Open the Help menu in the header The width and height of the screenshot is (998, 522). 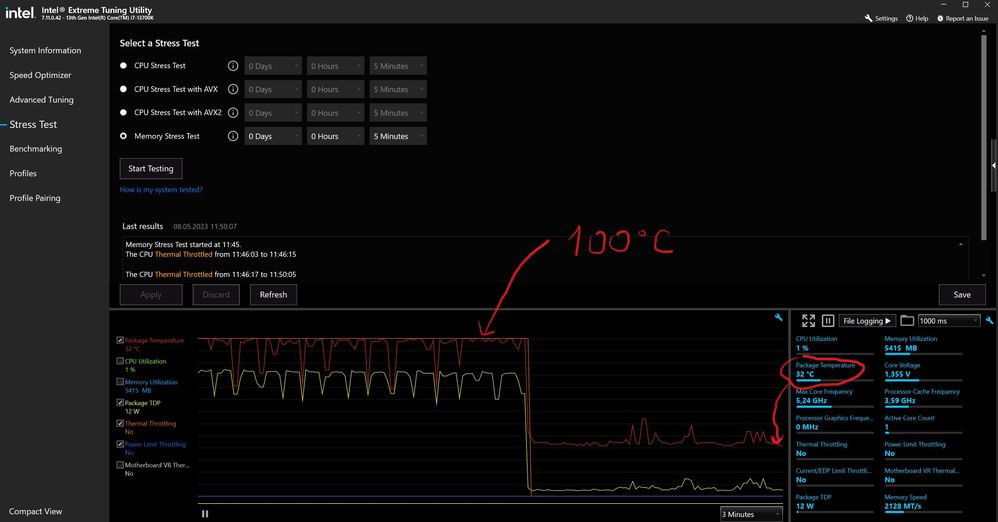(x=917, y=18)
